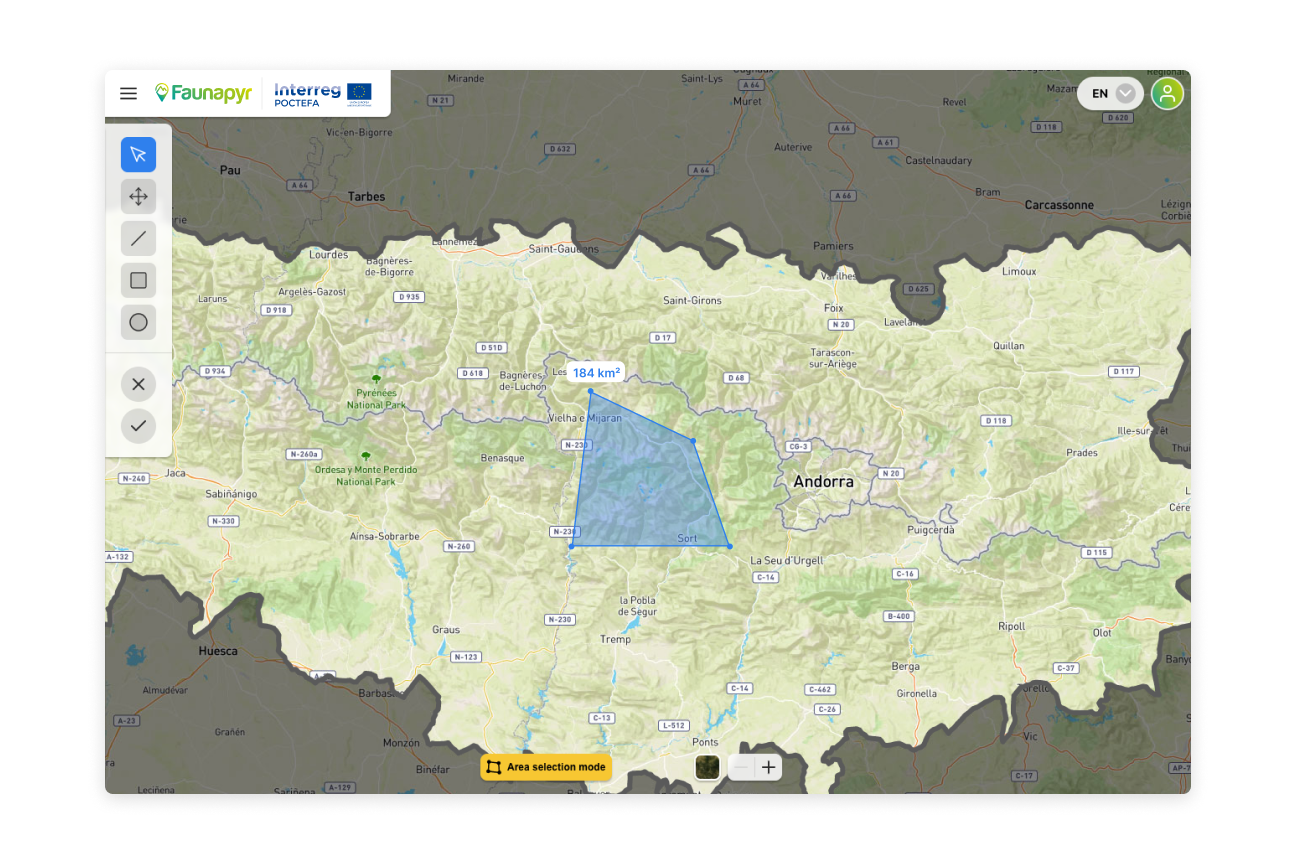Click the Area selection mode badge
1296x864 pixels.
pyautogui.click(x=546, y=767)
